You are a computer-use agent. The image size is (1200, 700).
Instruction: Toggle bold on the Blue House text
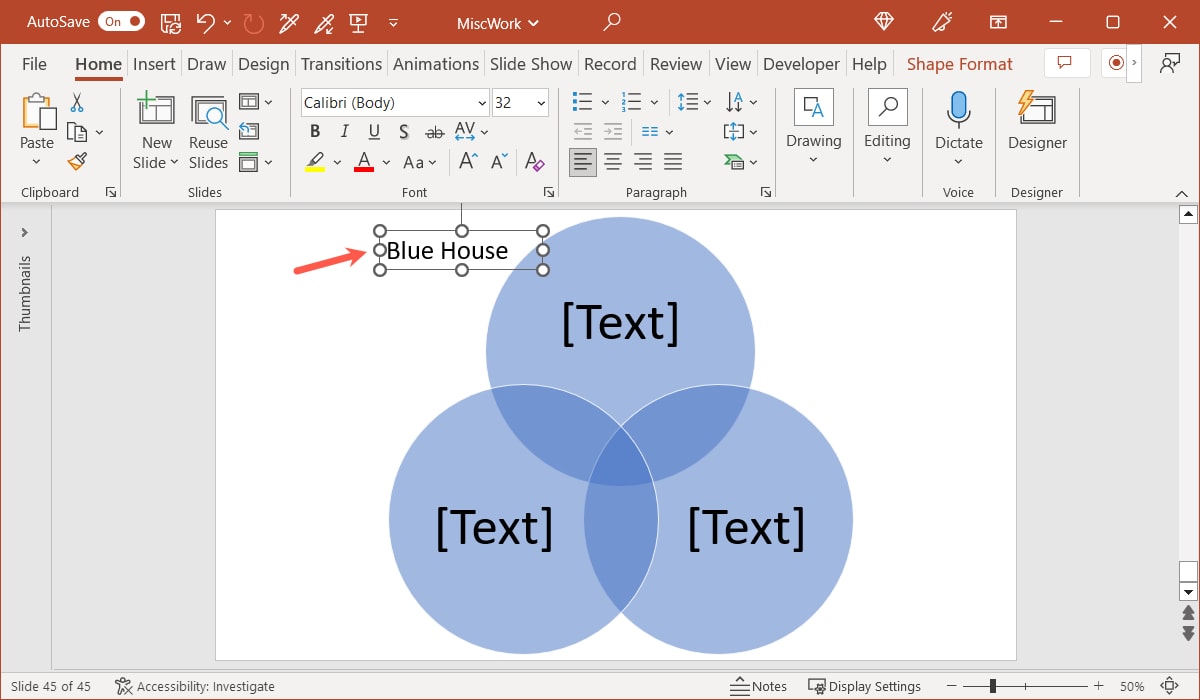(314, 131)
